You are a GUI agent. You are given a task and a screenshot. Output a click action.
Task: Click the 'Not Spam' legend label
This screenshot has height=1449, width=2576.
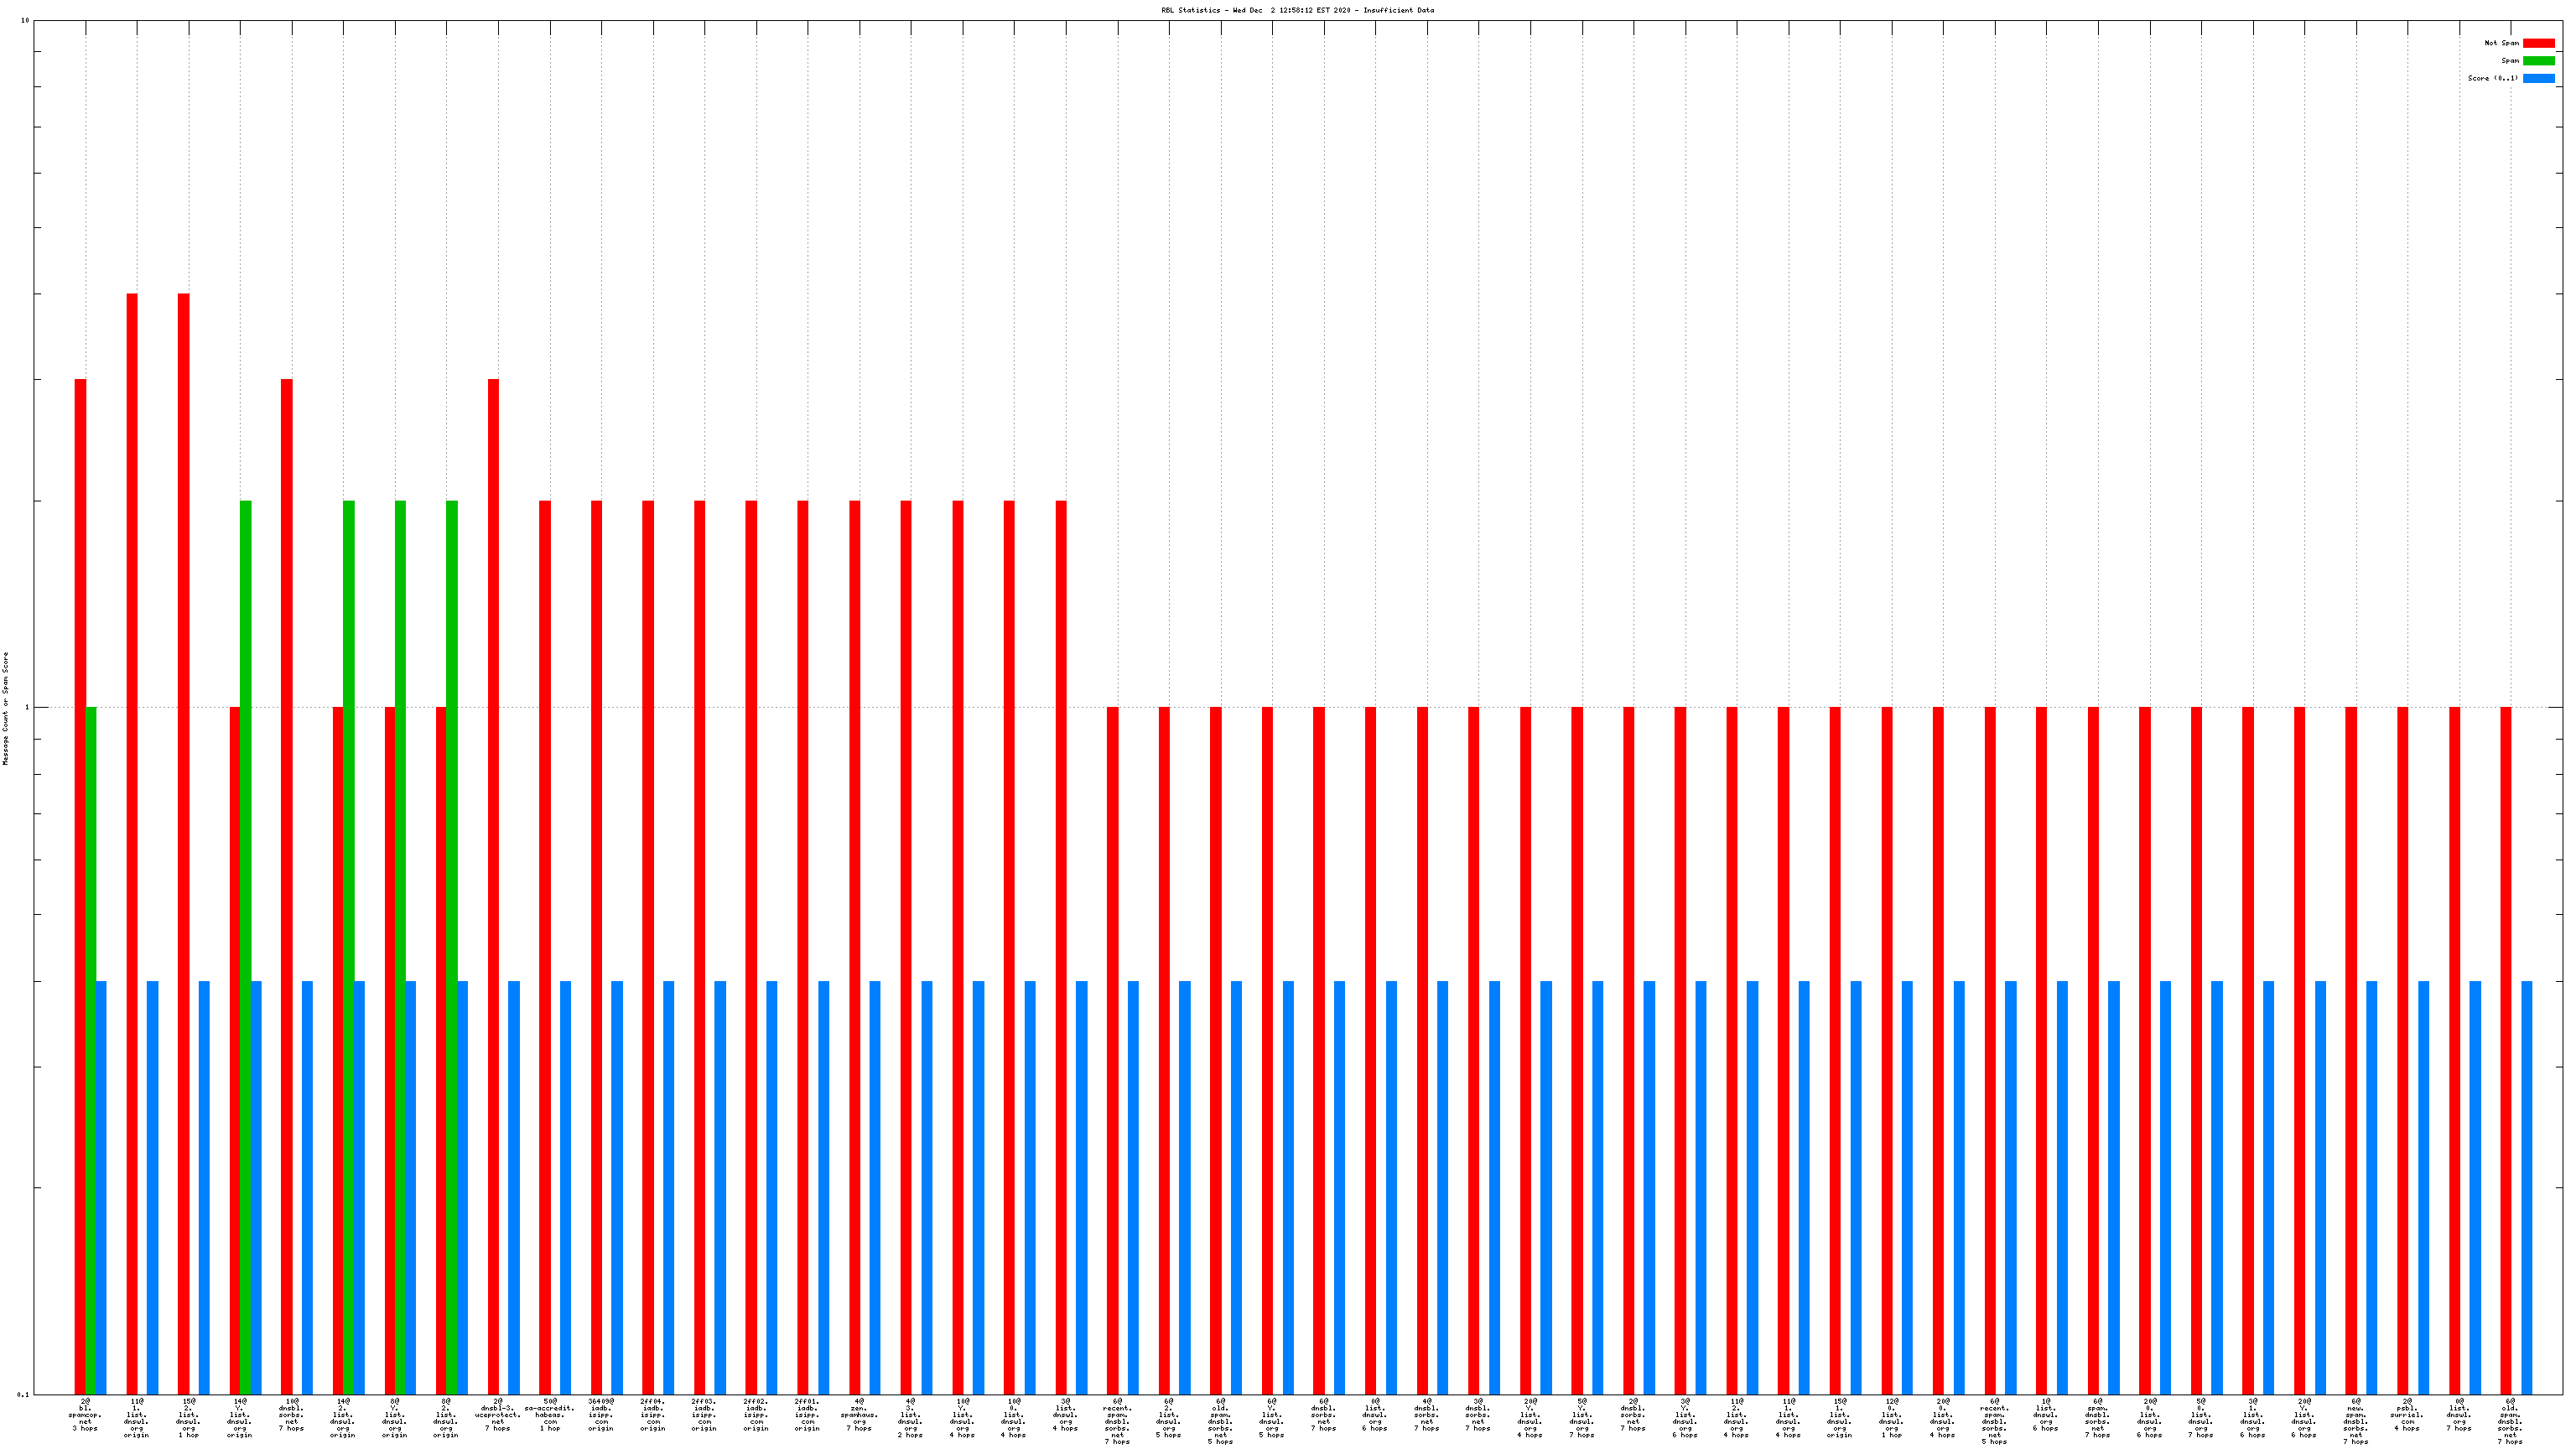(x=2501, y=43)
